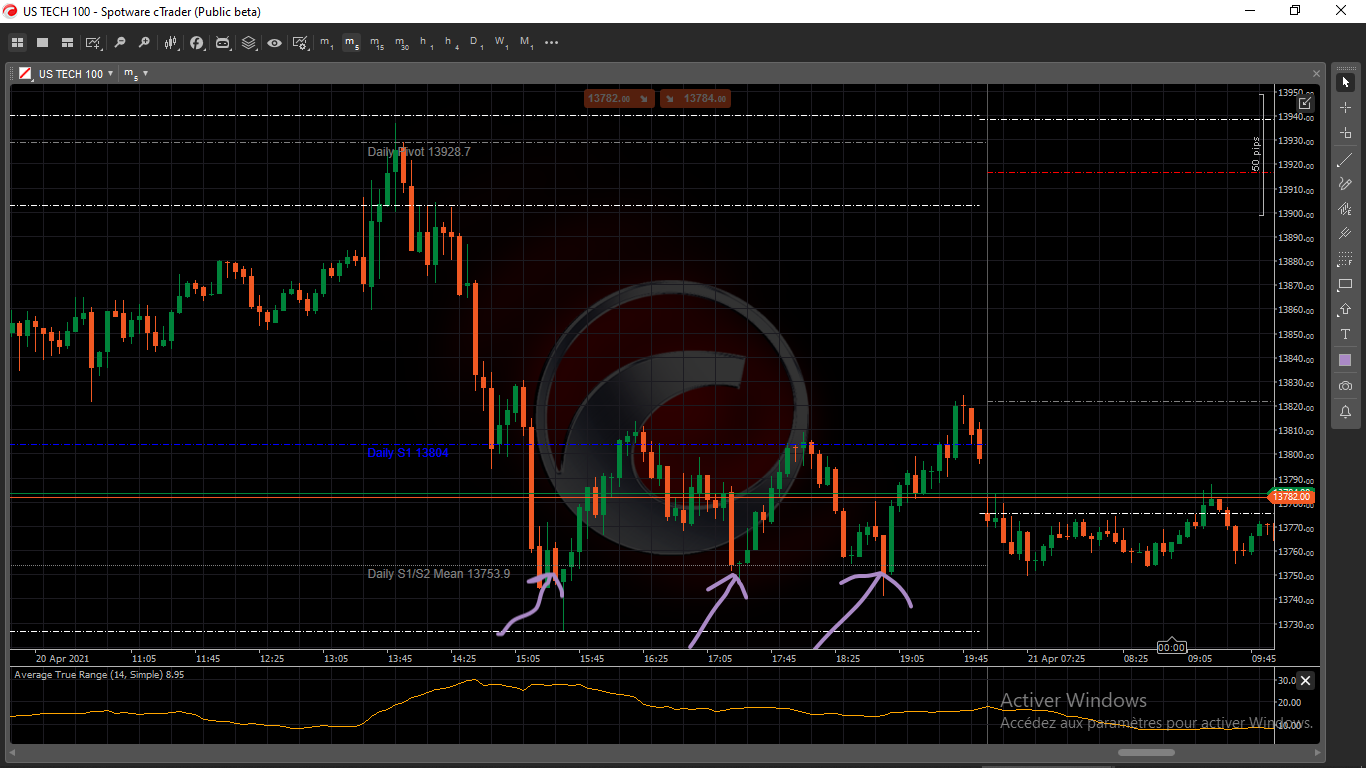Switch to m30 timeframe
Viewport: 1366px width, 768px height.
[401, 43]
